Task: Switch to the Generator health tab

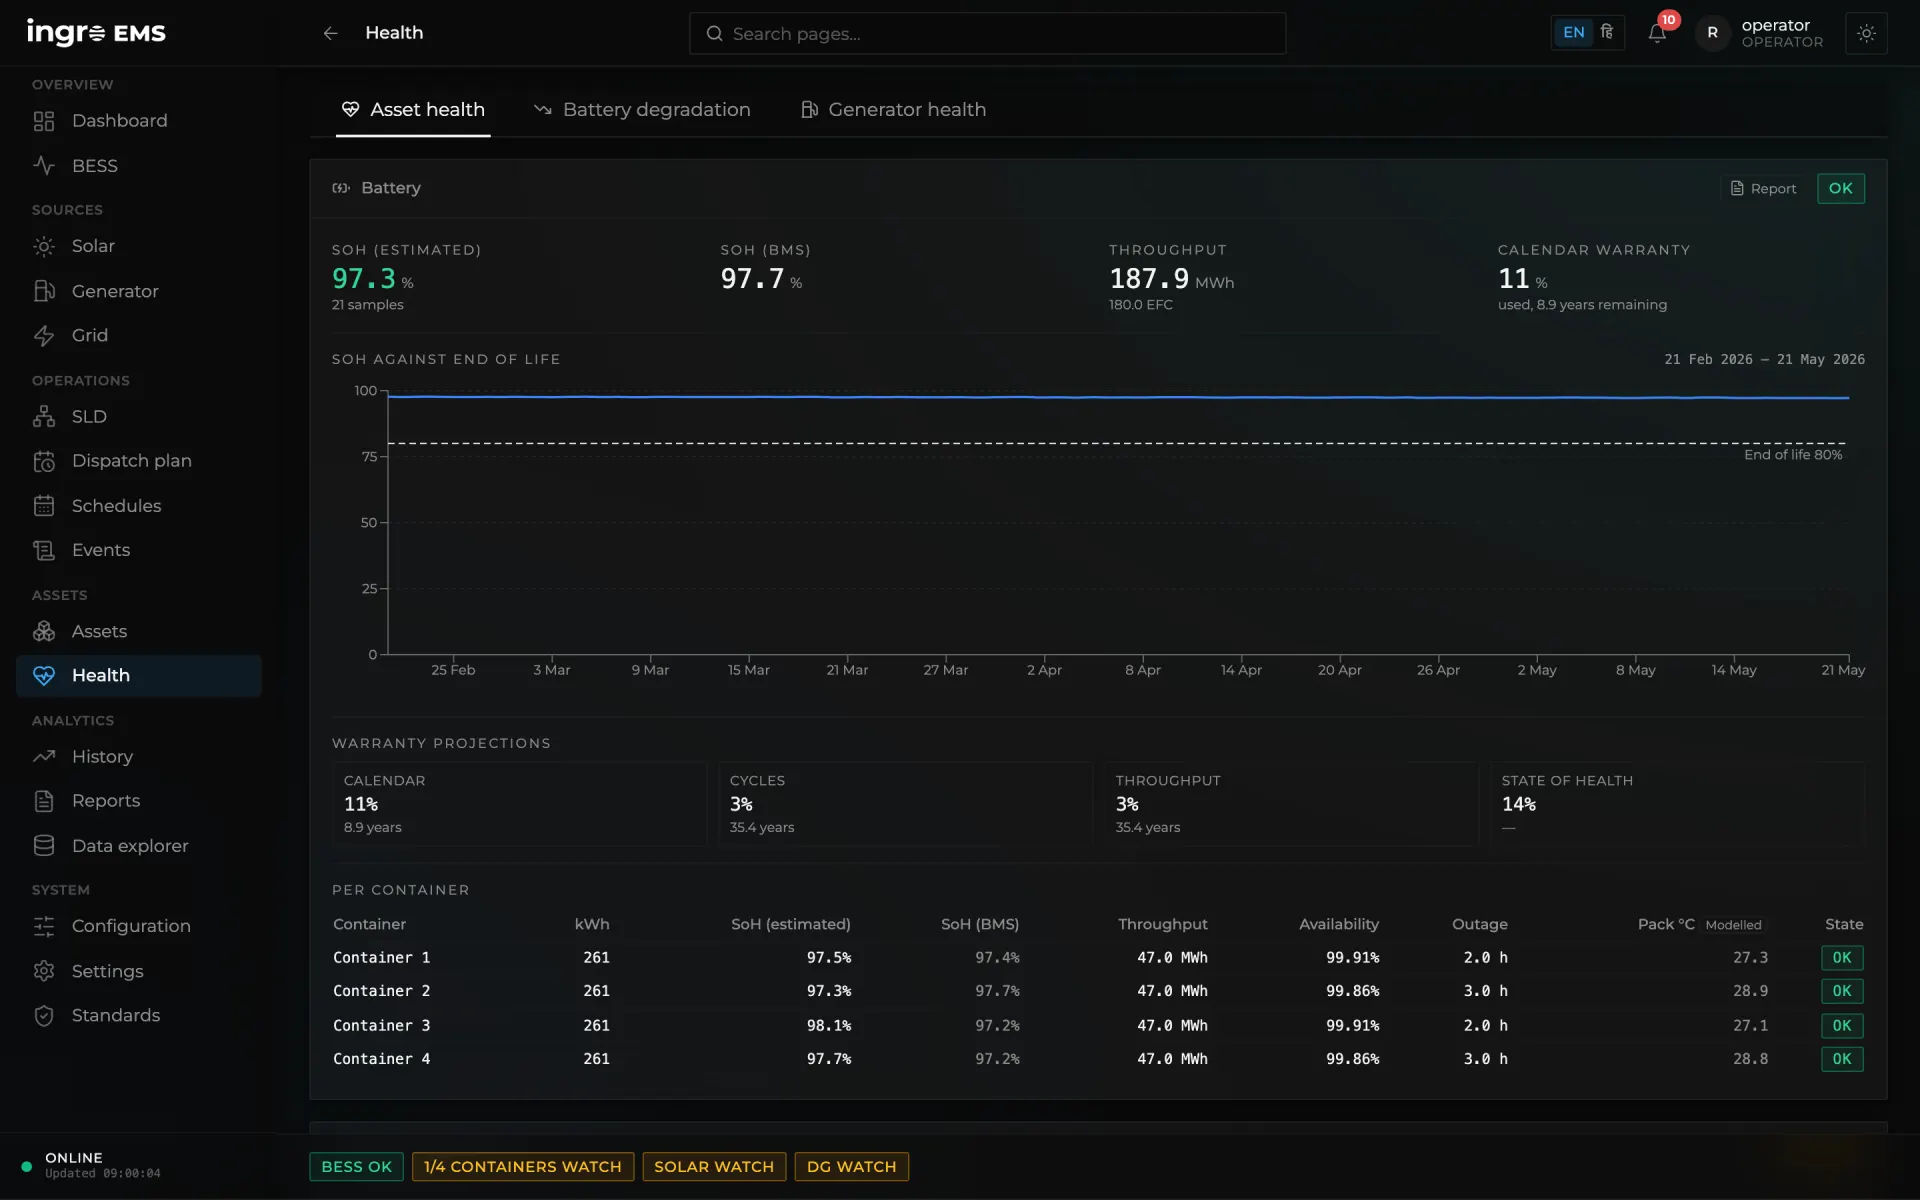Action: tap(893, 110)
